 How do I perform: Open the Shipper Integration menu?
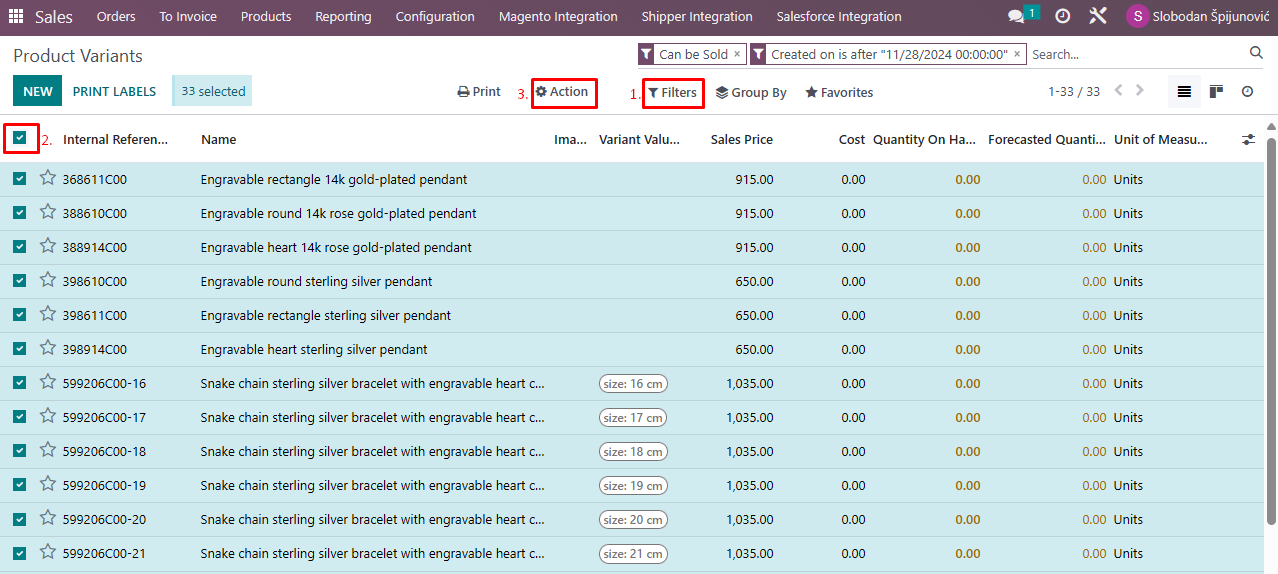(x=697, y=17)
